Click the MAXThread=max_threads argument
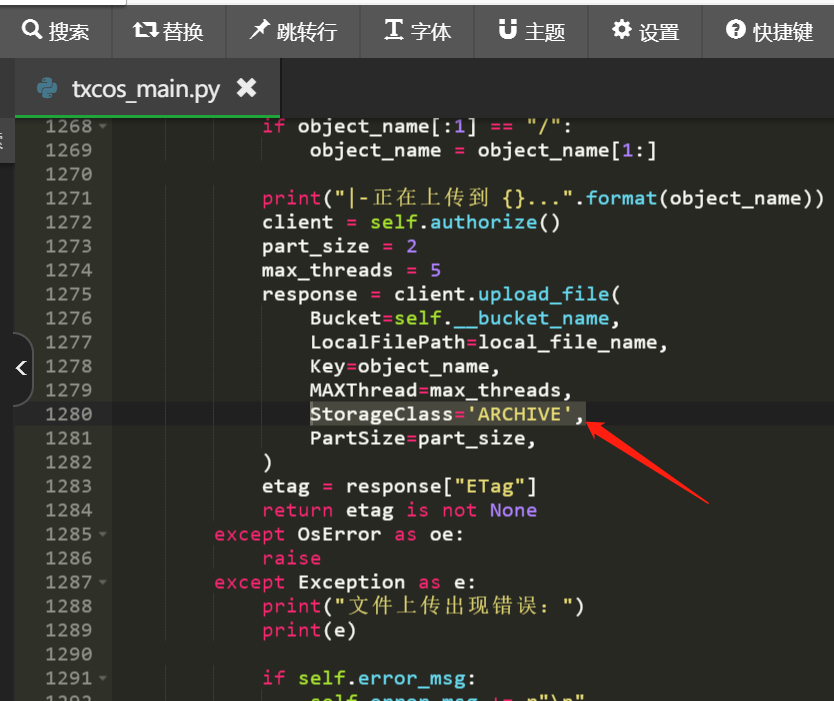 pos(441,390)
